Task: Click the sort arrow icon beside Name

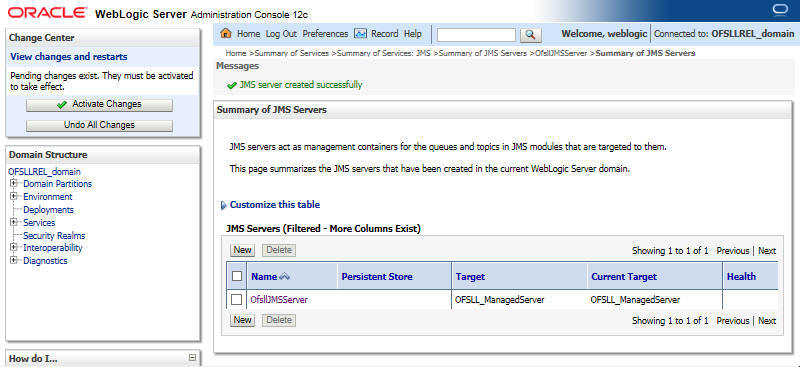Action: [x=284, y=277]
